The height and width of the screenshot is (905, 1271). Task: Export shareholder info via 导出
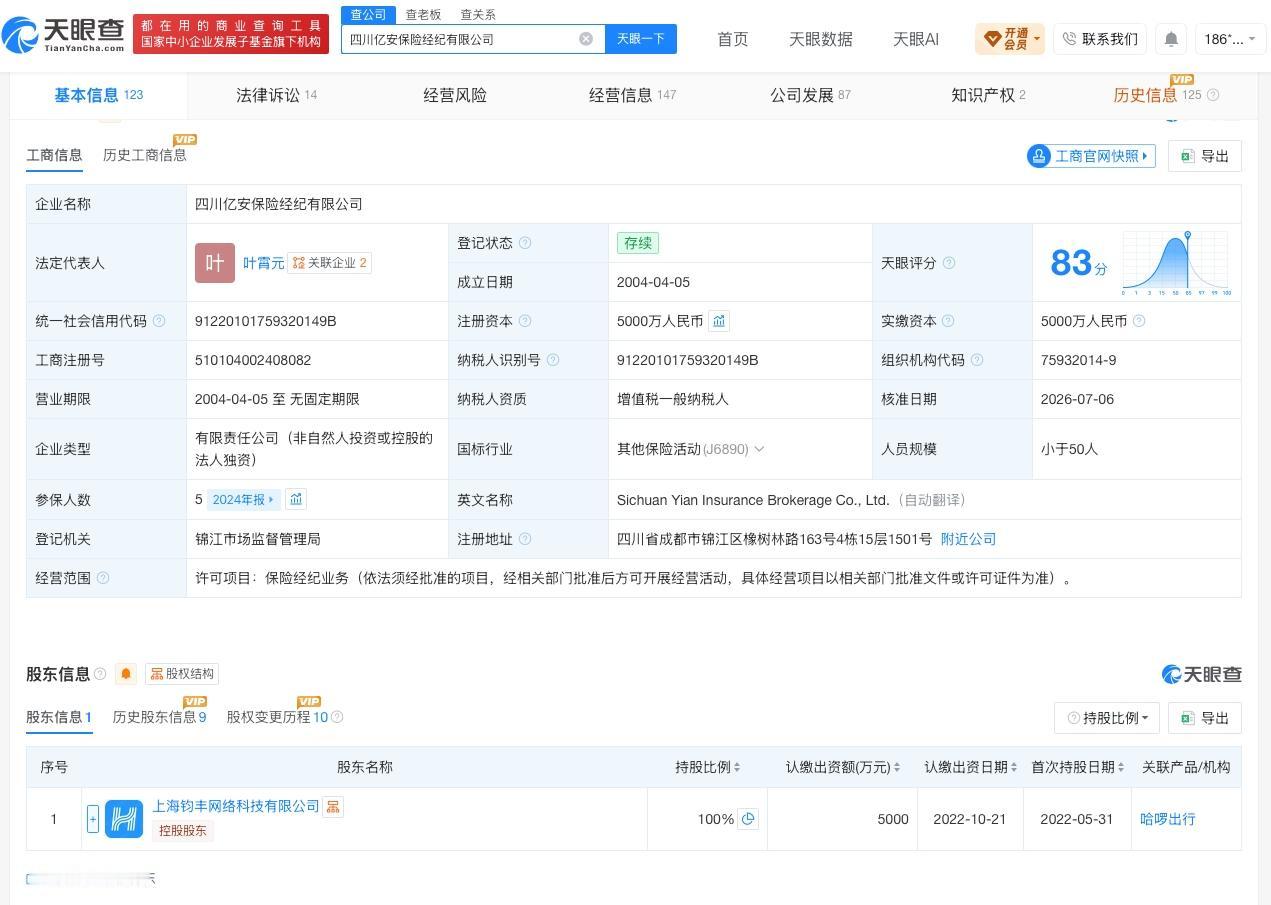[1204, 718]
